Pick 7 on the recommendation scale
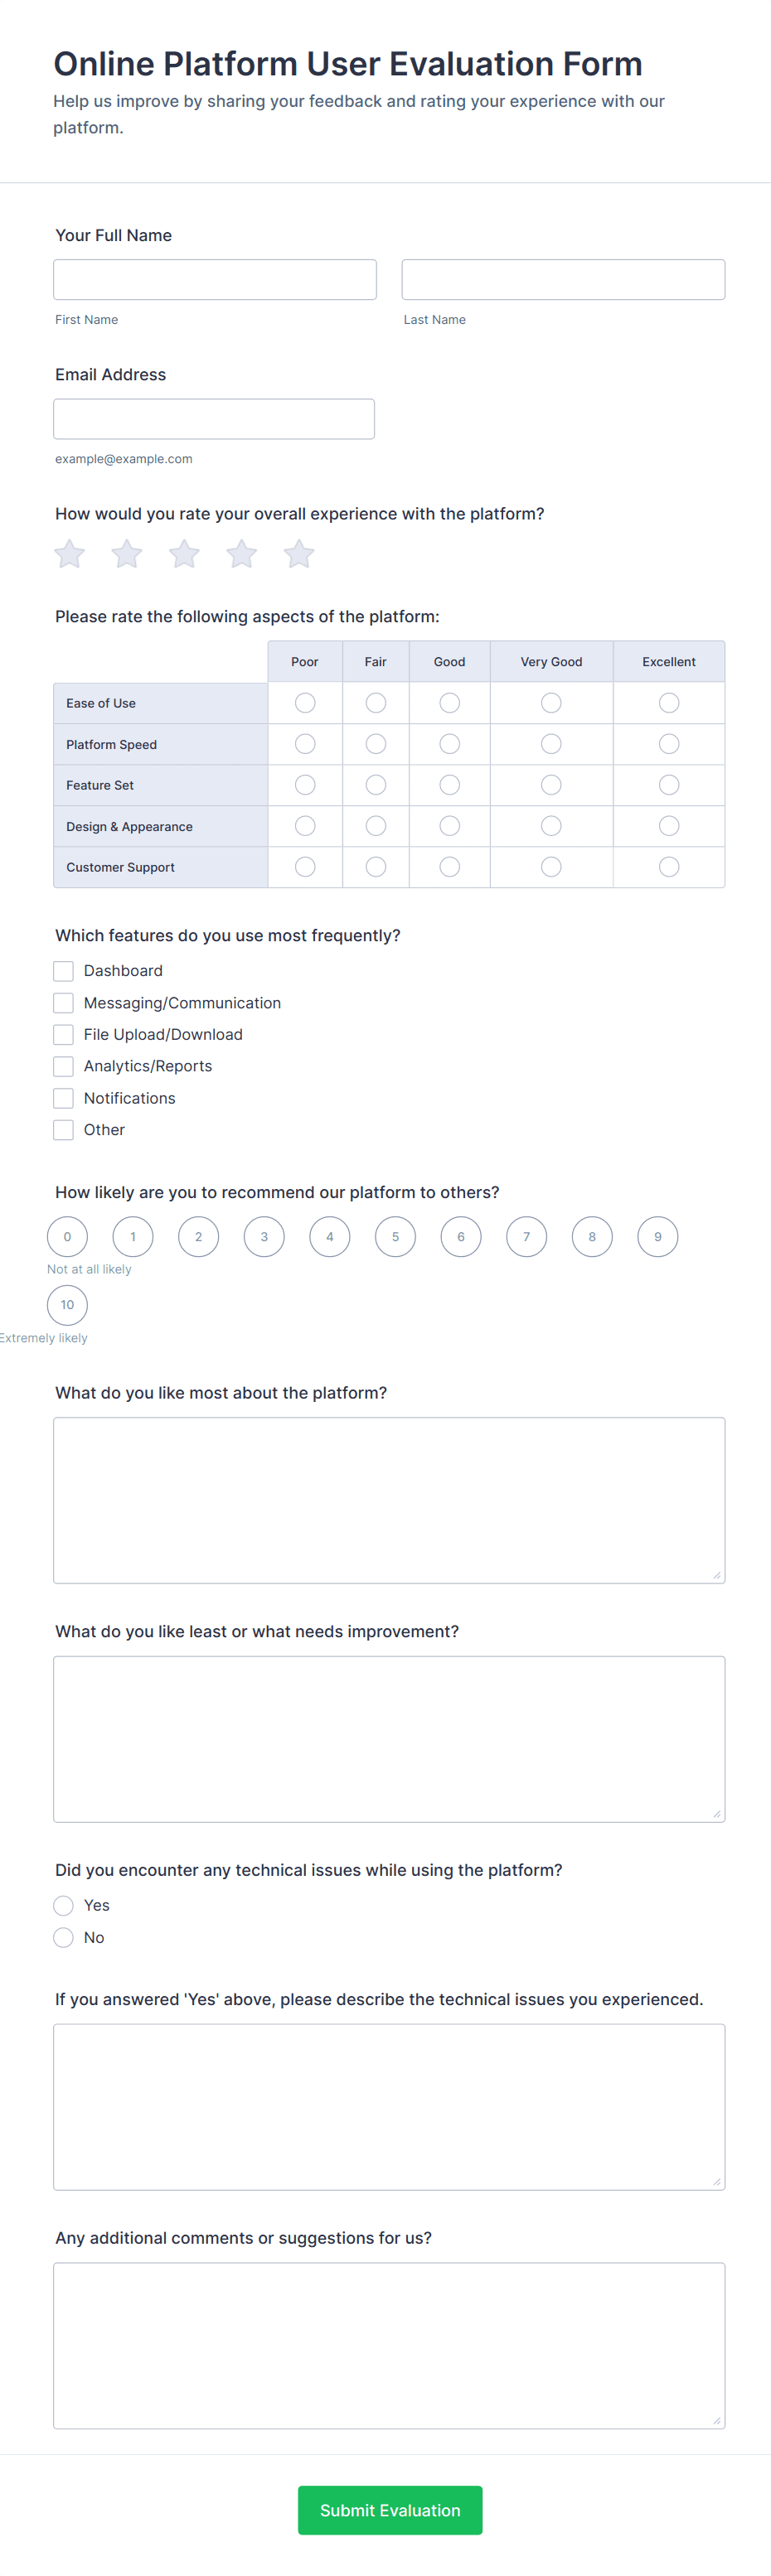This screenshot has width=771, height=2576. pyautogui.click(x=526, y=1237)
